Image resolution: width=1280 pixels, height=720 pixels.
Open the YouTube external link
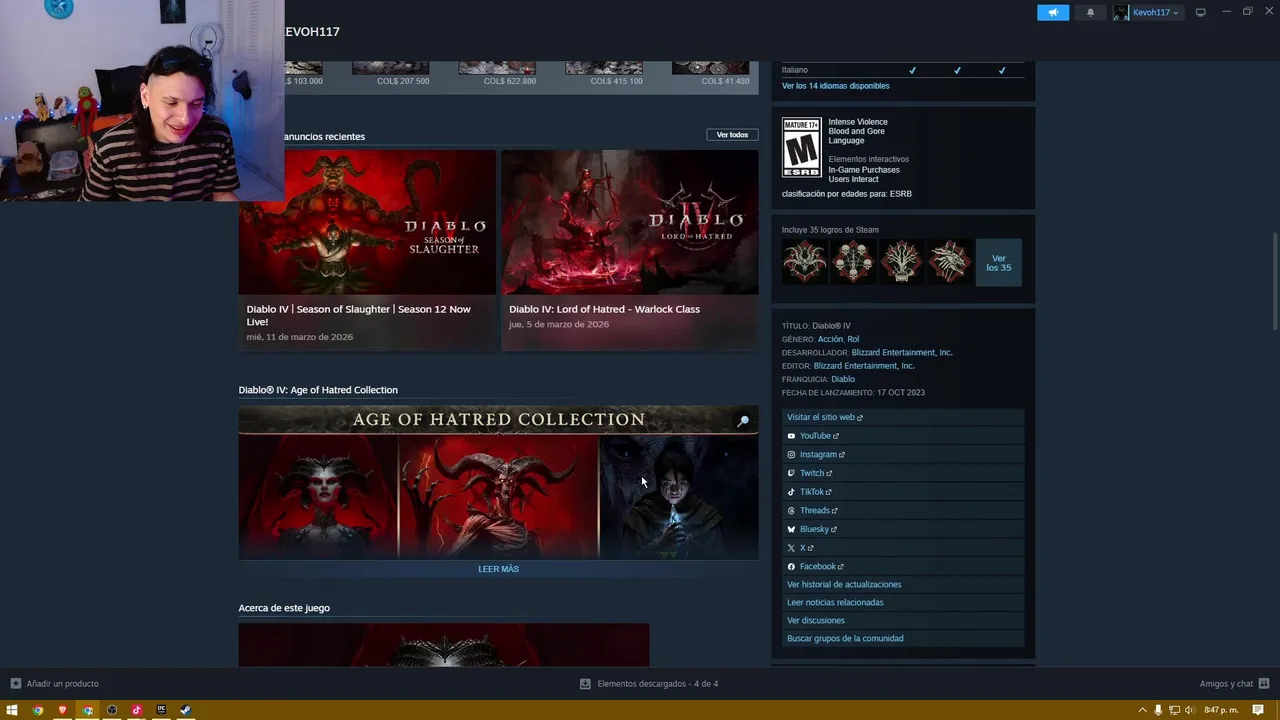pos(819,436)
